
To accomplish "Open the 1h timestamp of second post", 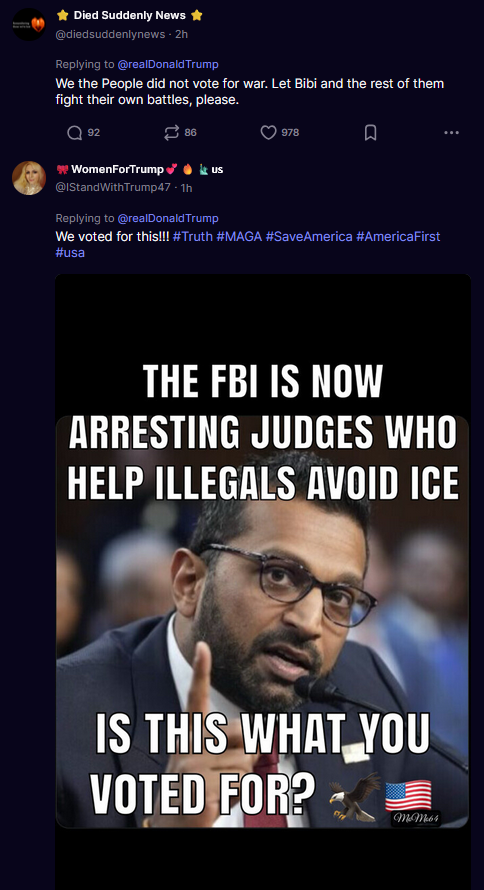I will click(x=186, y=188).
